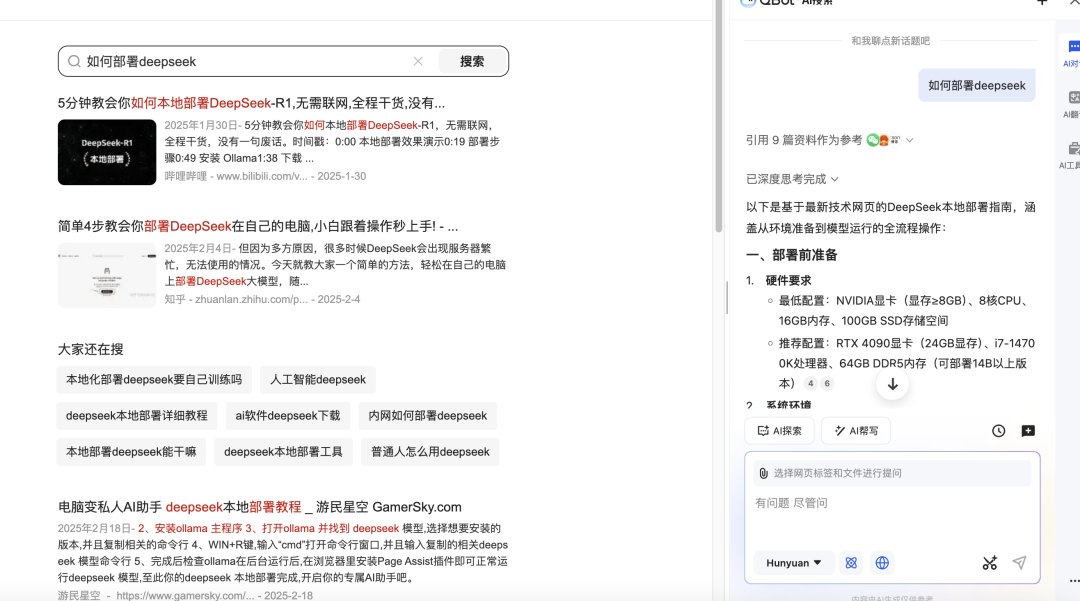
Task: Click the source icons beside 引用 9 篇资料
Action: [x=884, y=140]
